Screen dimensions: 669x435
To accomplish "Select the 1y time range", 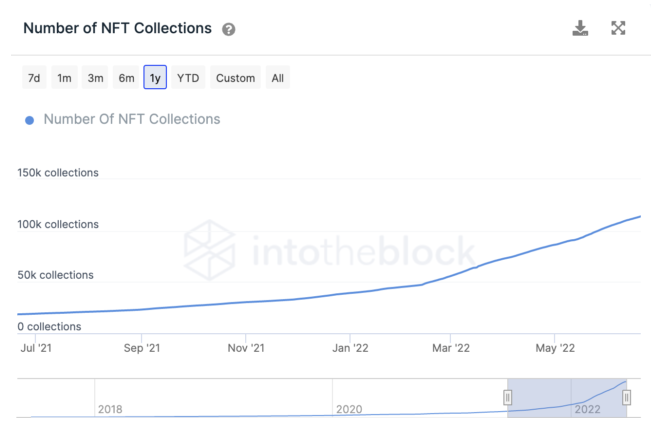I will [x=155, y=78].
